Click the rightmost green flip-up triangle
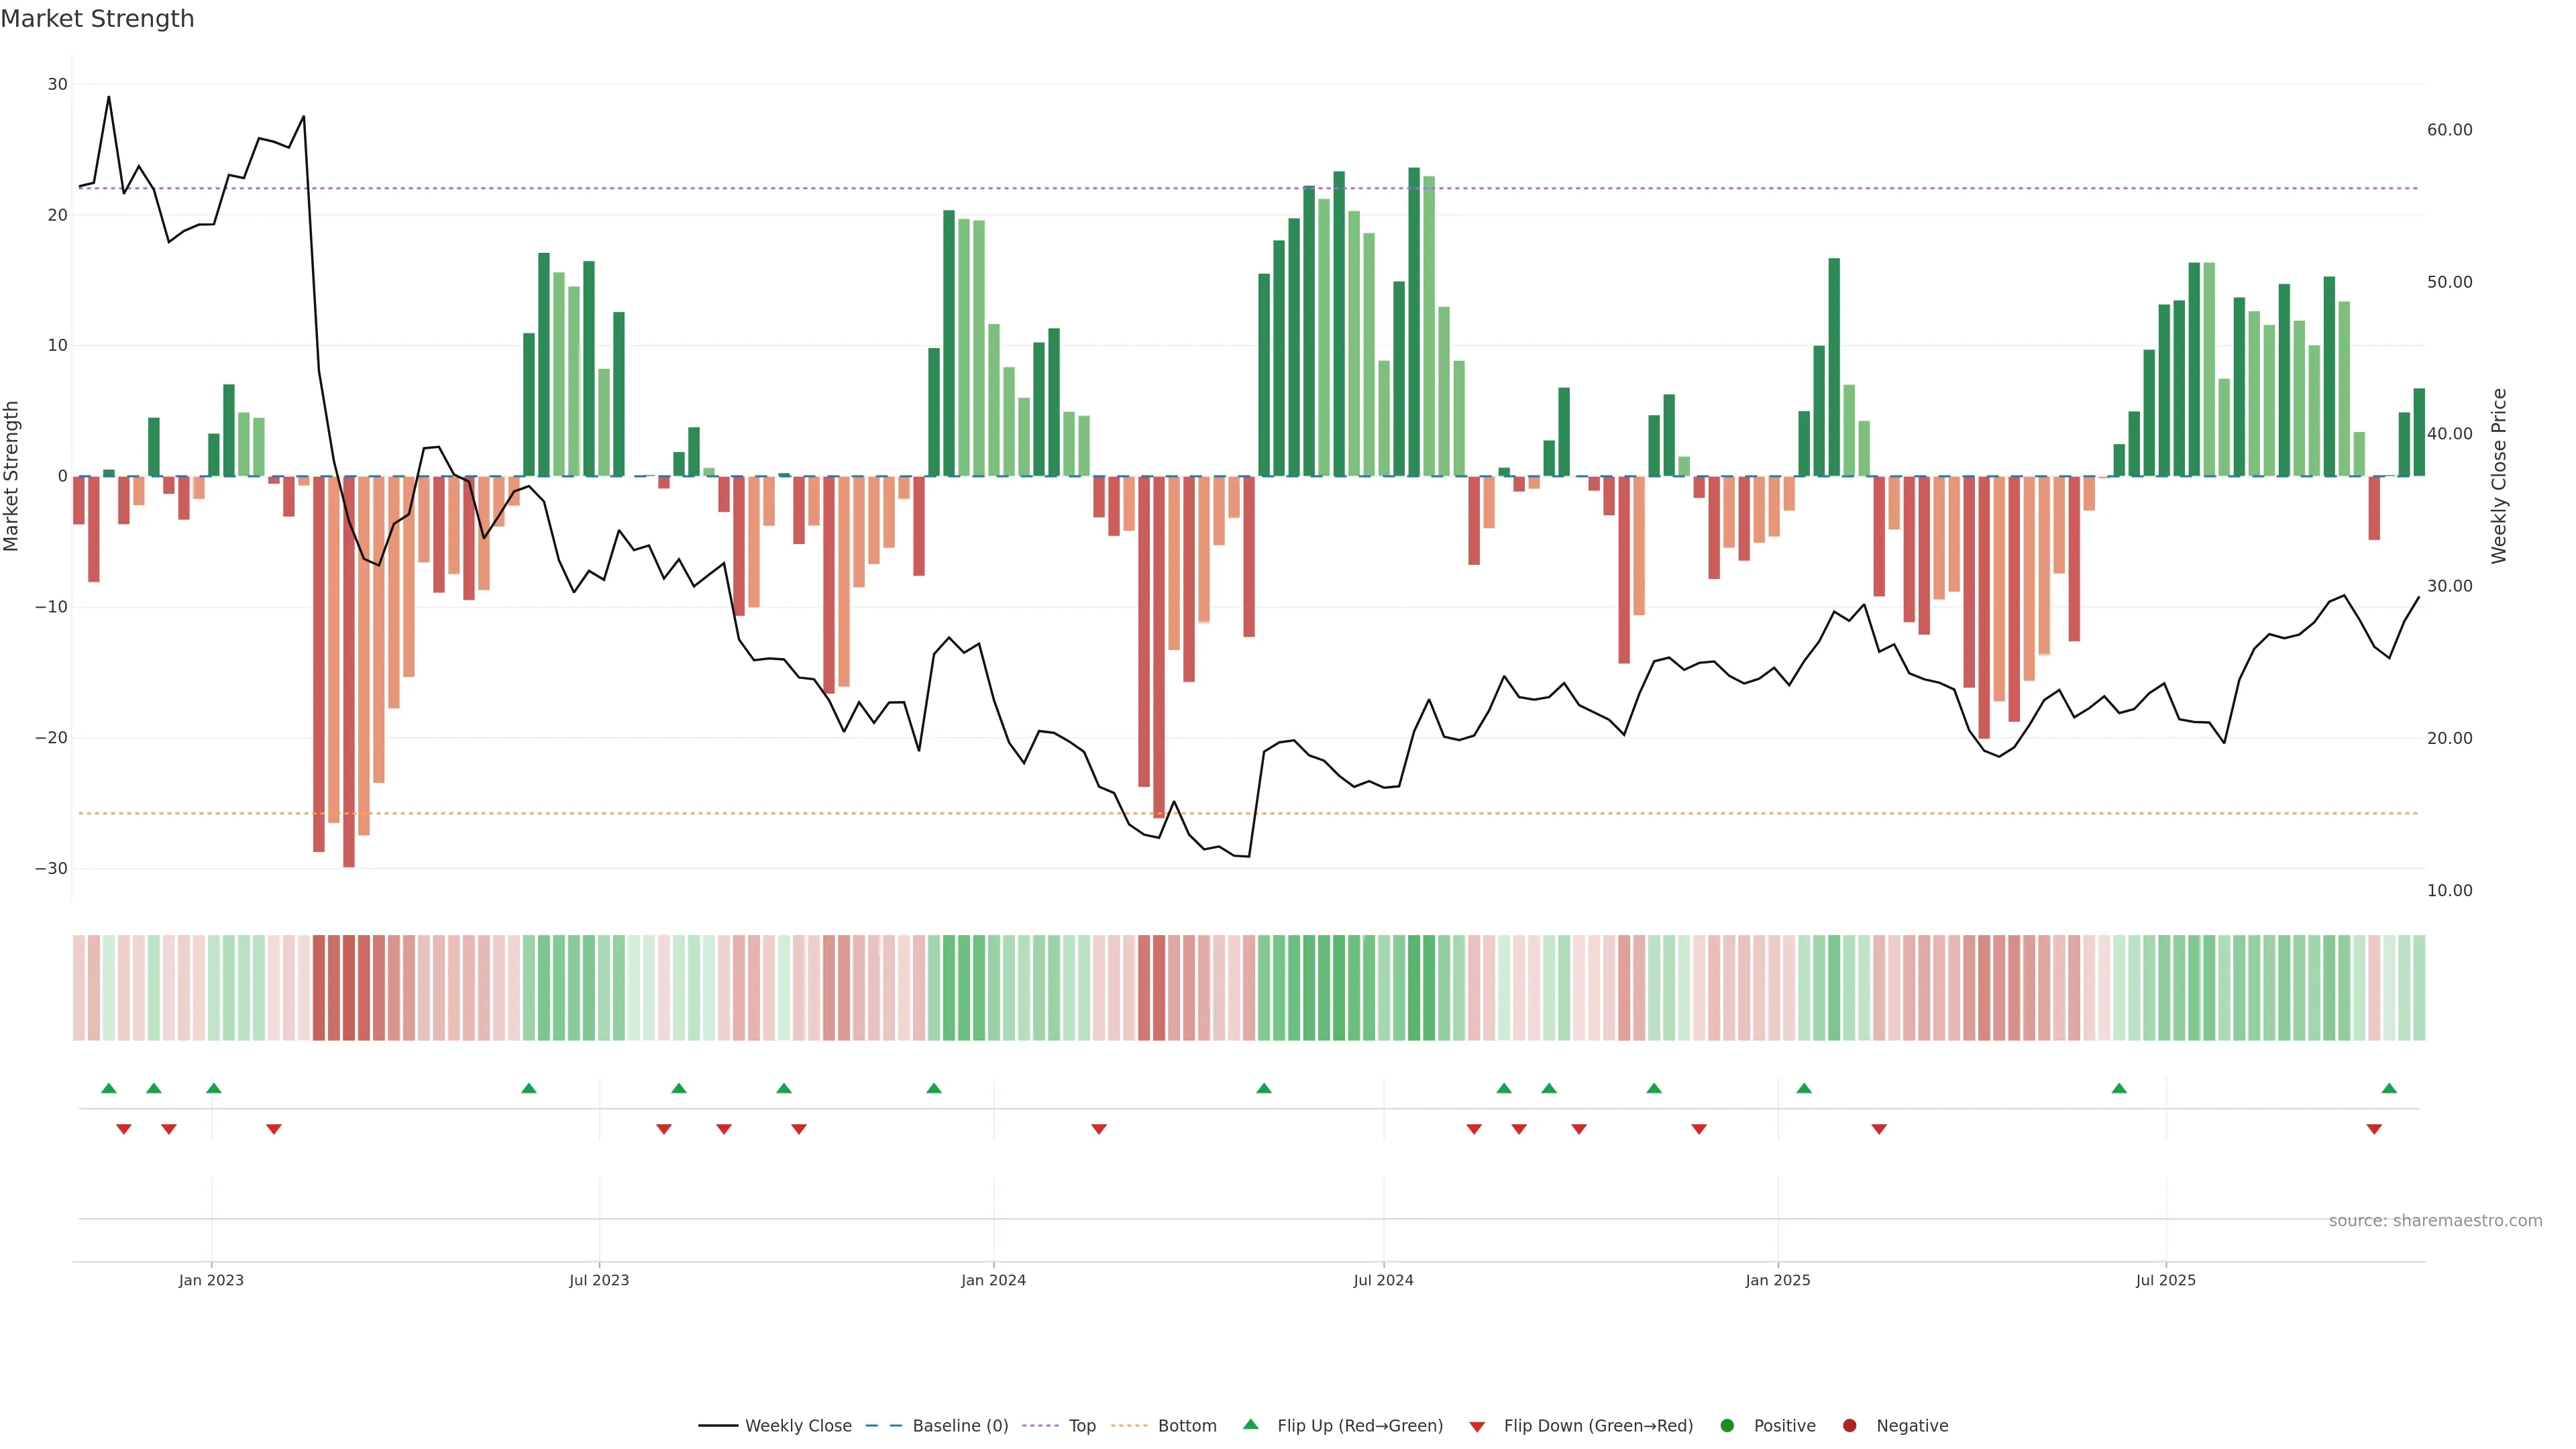Viewport: 2576px width, 1449px height. pos(2389,1088)
